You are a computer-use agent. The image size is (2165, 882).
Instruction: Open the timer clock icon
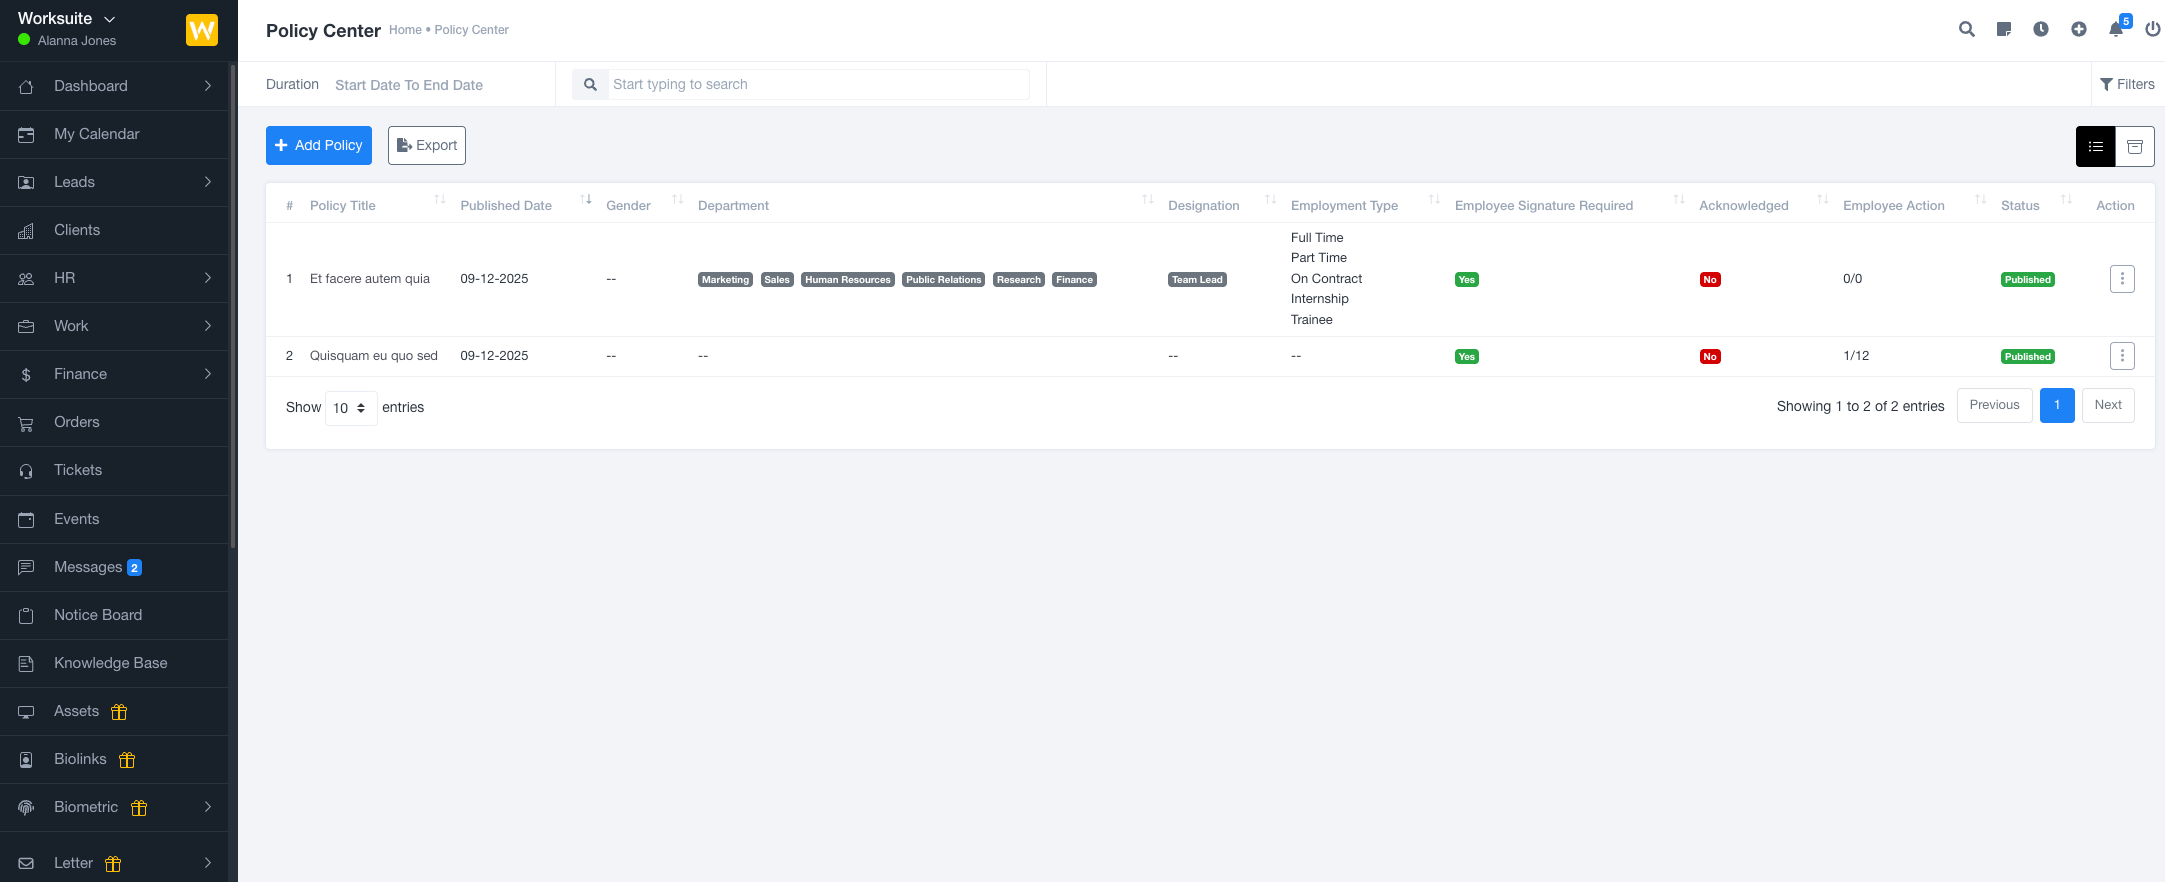pos(2041,30)
